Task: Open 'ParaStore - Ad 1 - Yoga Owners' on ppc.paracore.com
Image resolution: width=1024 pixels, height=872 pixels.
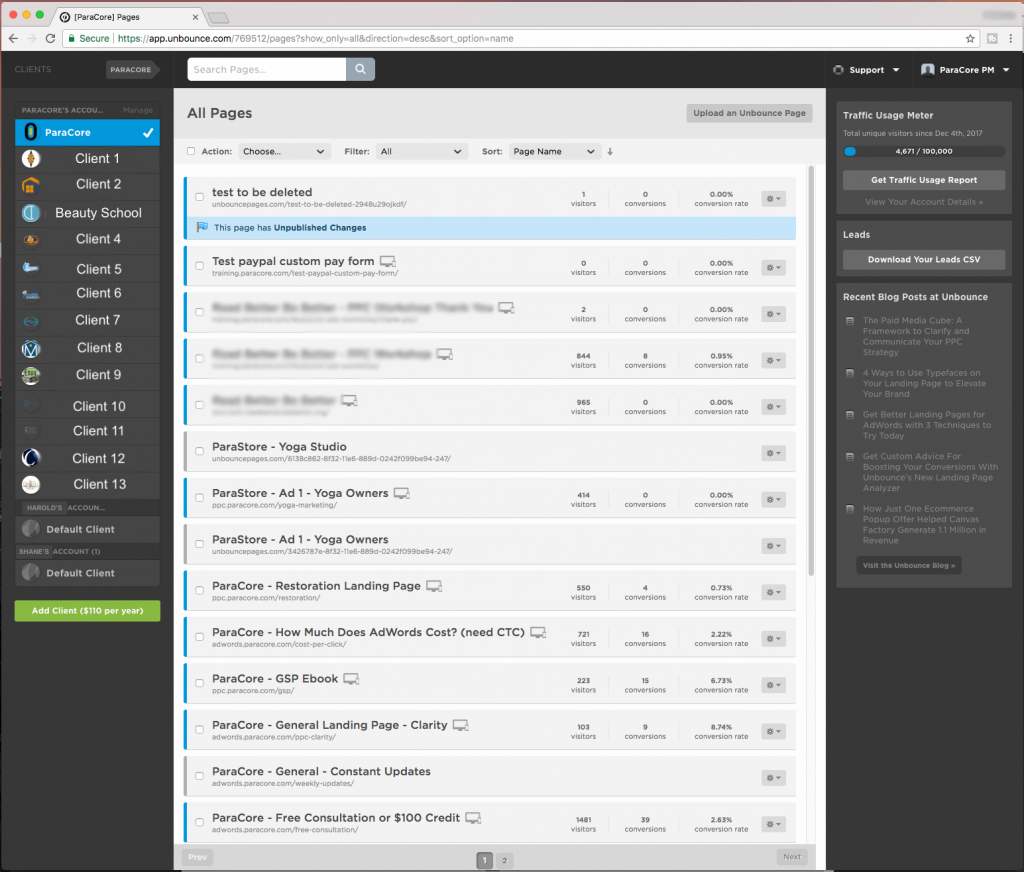Action: (300, 493)
